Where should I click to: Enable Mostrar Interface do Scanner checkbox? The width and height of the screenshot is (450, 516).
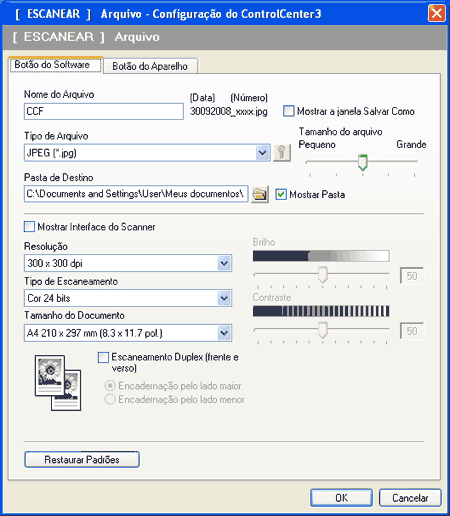click(29, 227)
